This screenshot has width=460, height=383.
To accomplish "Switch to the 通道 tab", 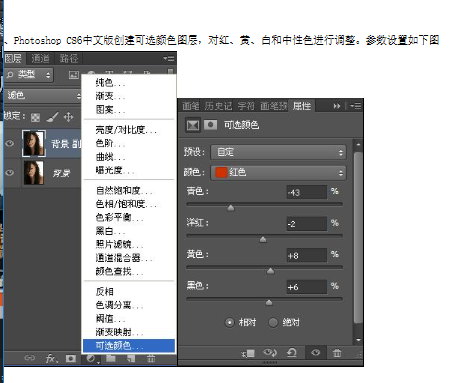I will pos(41,59).
